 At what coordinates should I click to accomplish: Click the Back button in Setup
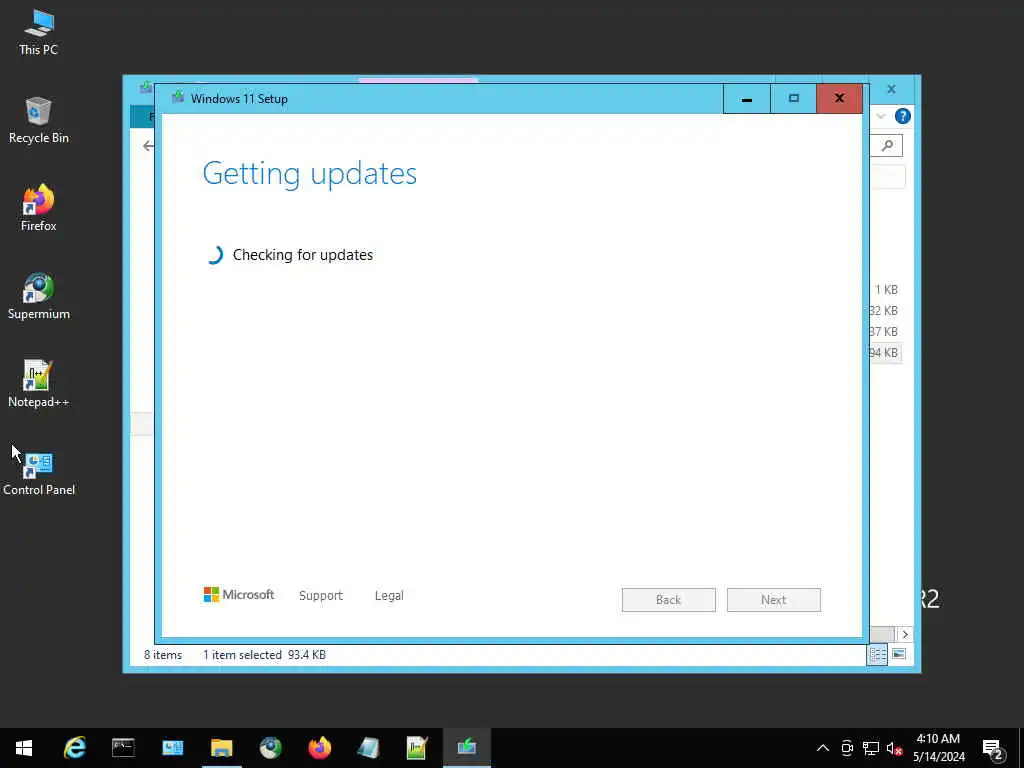(x=669, y=600)
